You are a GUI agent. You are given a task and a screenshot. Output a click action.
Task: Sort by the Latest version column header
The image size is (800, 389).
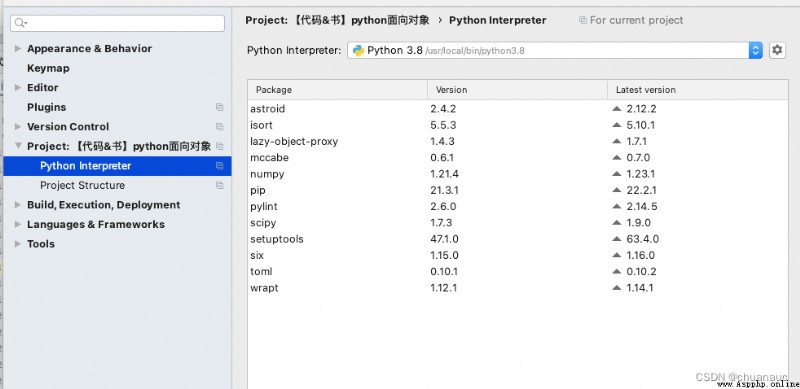point(697,90)
